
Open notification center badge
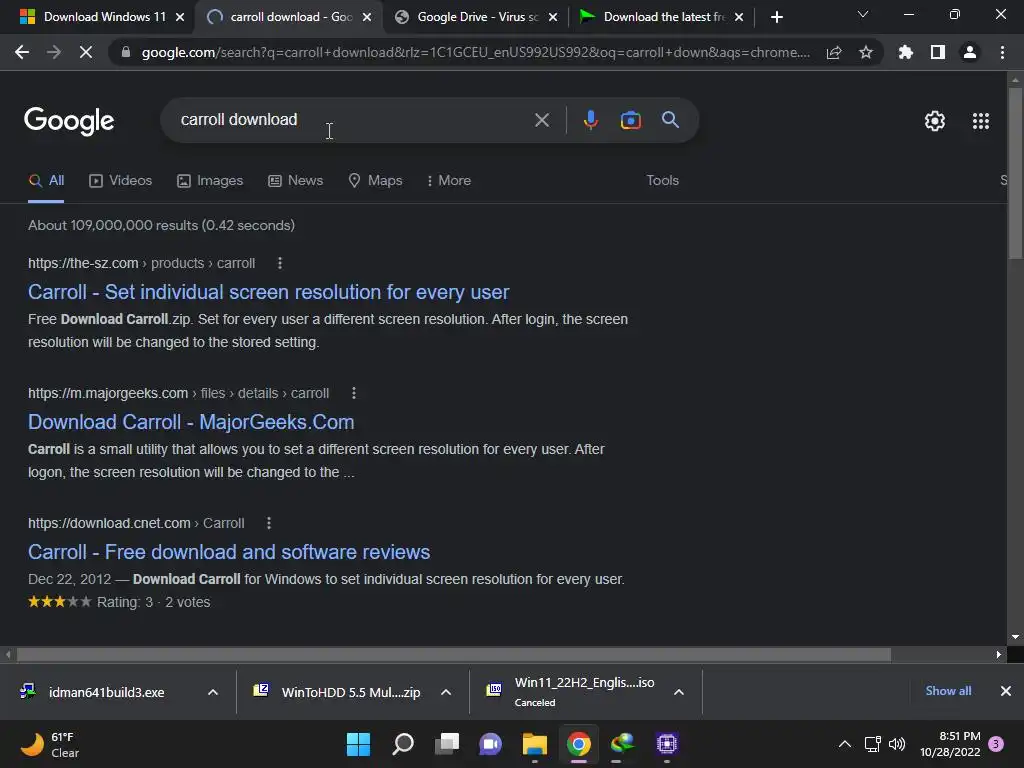click(996, 744)
